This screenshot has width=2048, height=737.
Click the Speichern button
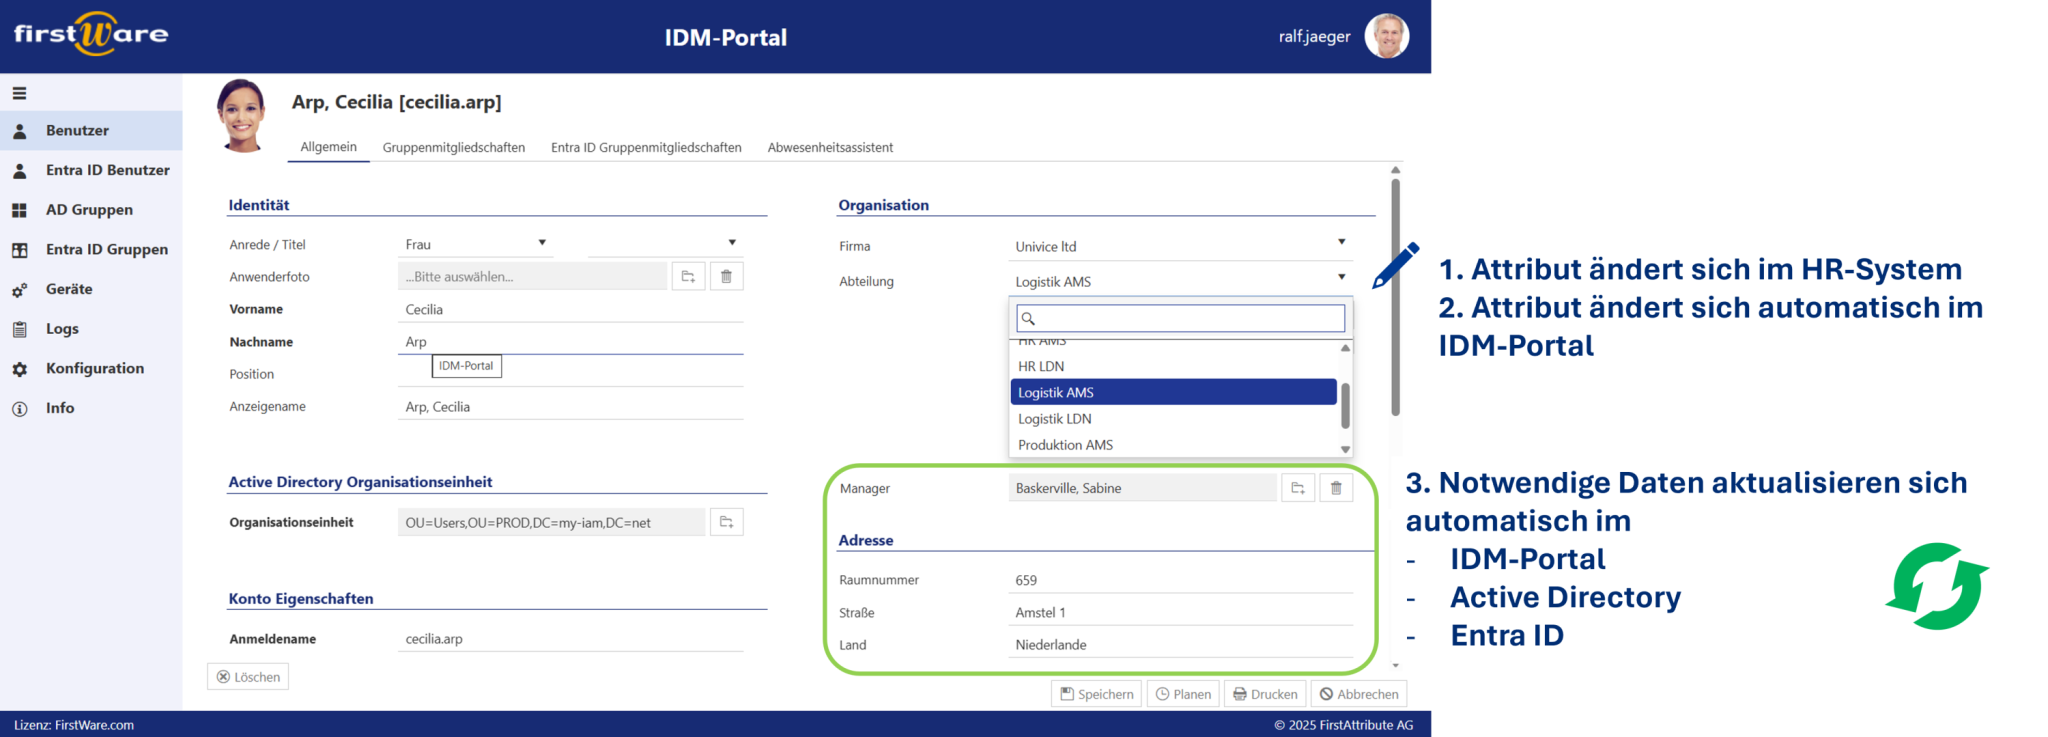click(1096, 694)
